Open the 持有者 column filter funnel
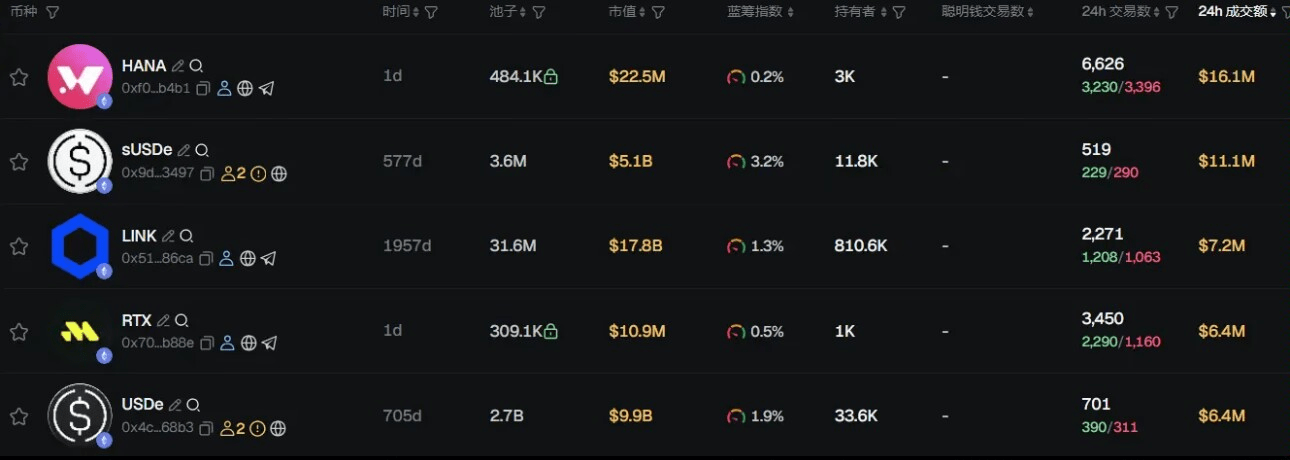 click(x=899, y=12)
